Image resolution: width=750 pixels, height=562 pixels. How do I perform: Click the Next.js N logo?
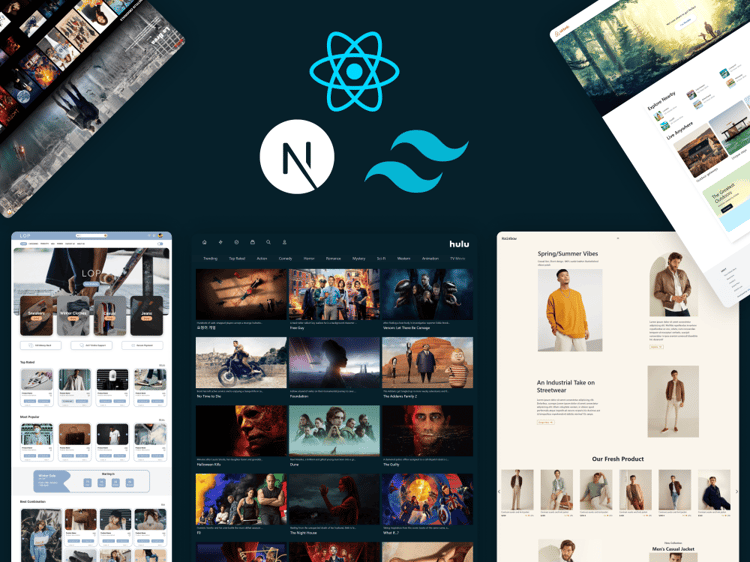click(297, 157)
